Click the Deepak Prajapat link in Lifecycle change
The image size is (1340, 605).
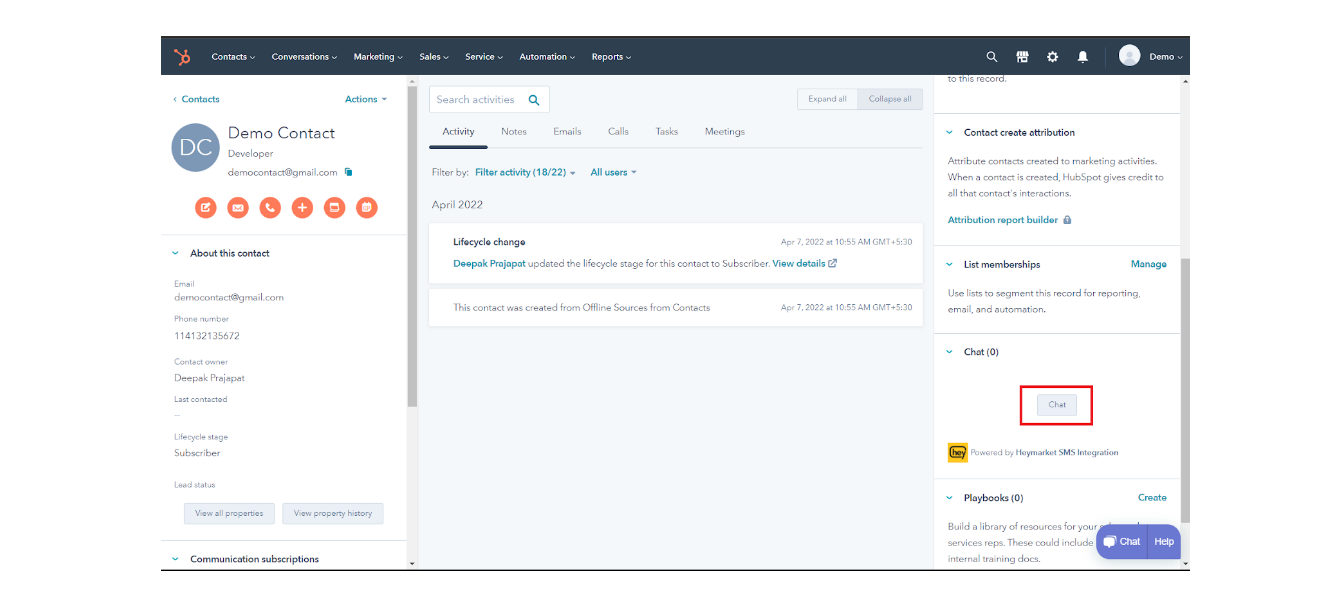click(x=489, y=264)
